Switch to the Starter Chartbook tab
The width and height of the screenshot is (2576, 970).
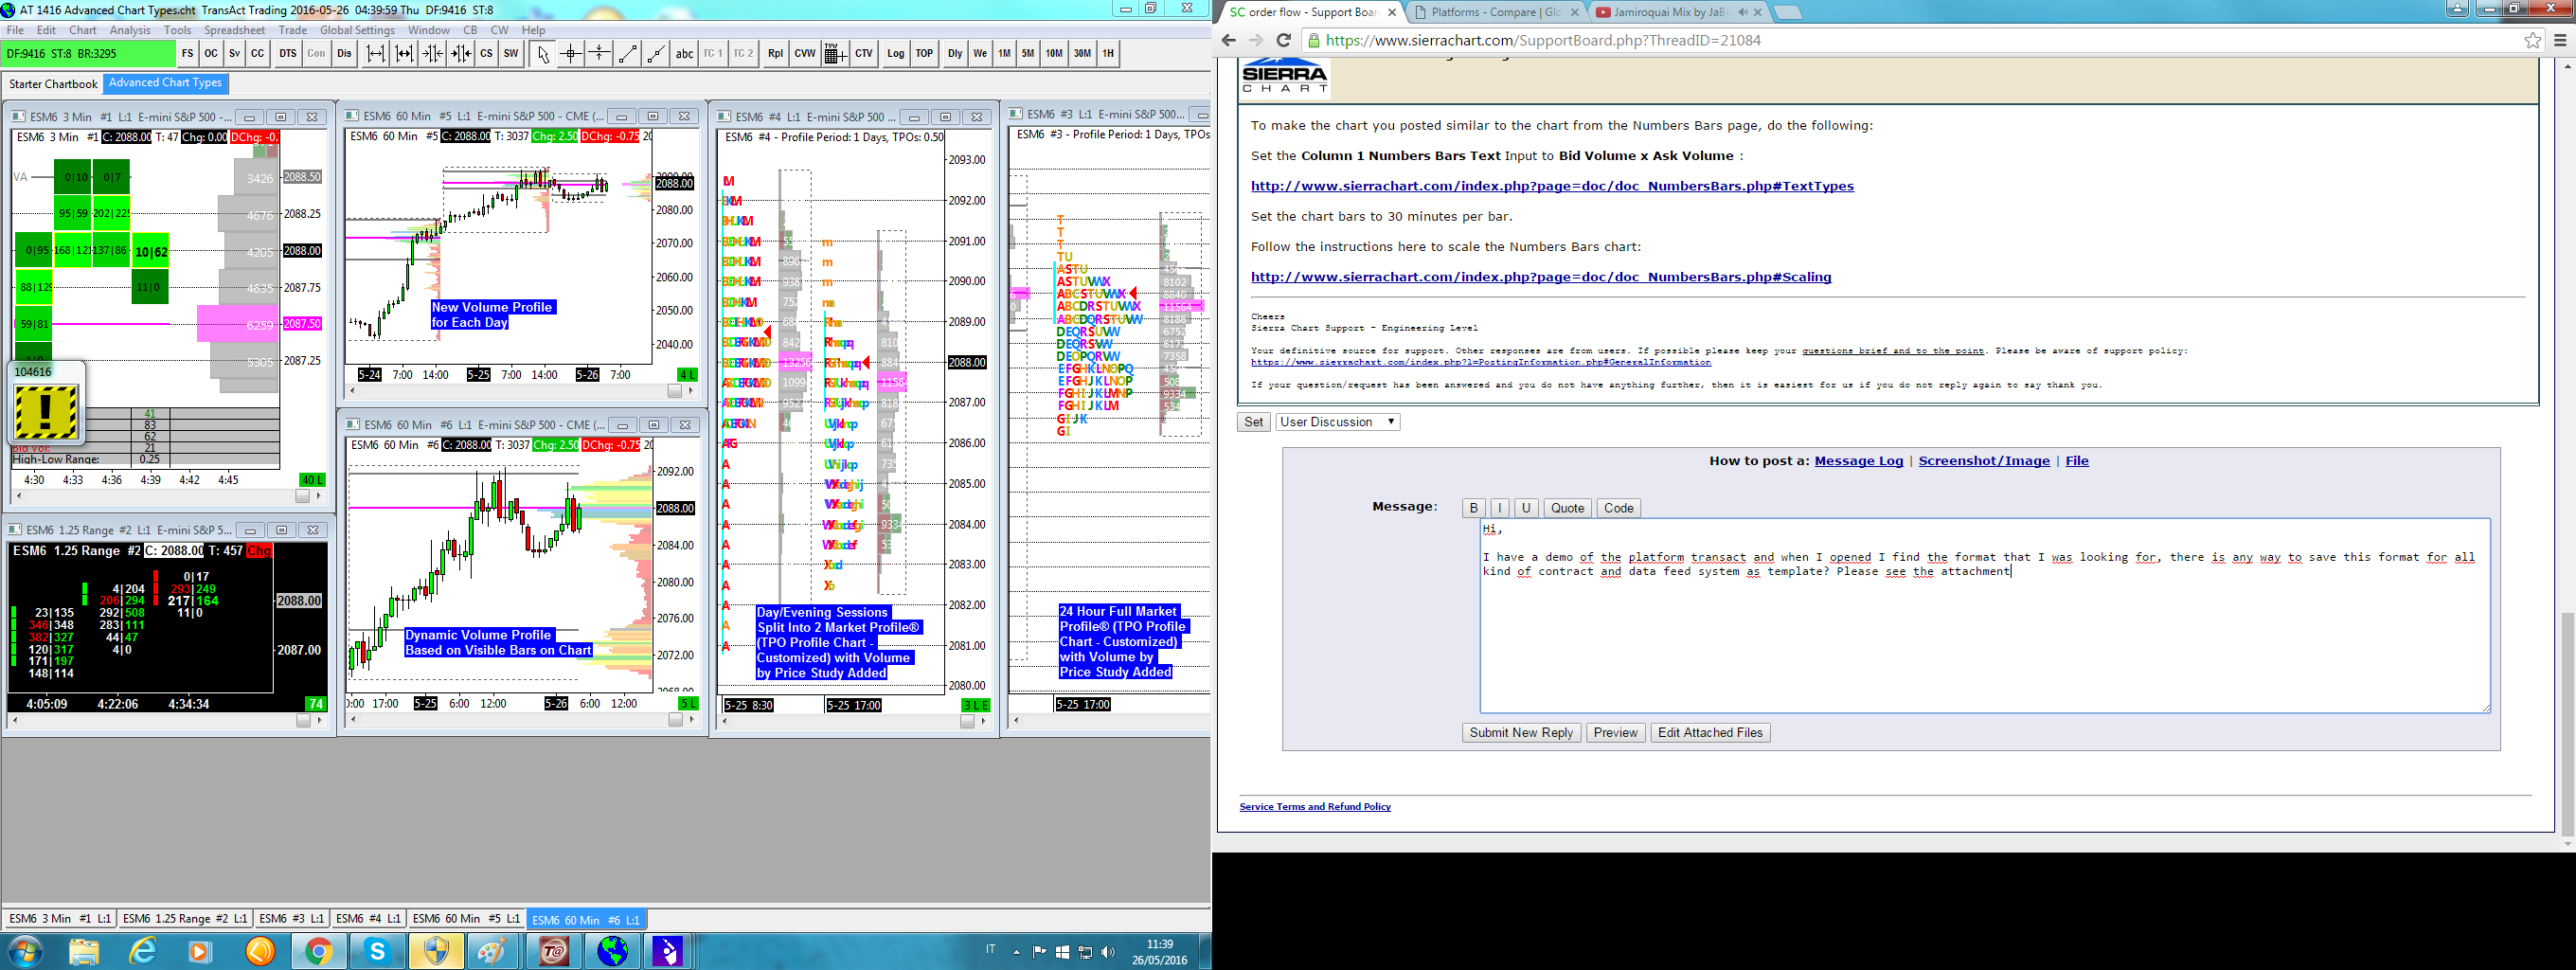click(x=53, y=84)
